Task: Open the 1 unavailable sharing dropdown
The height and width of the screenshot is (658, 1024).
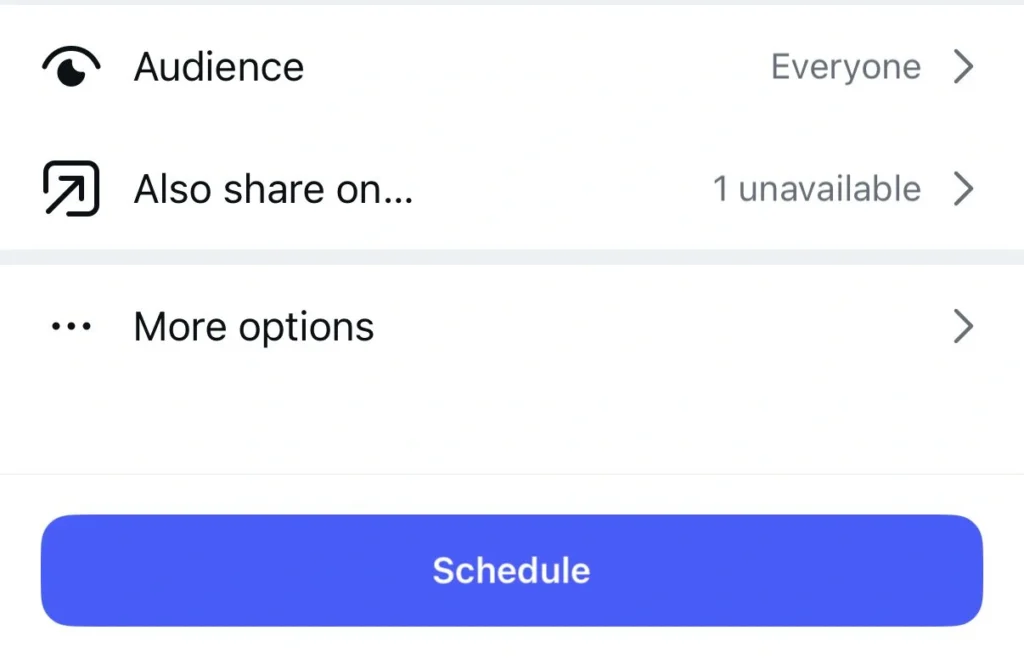Action: pos(816,188)
